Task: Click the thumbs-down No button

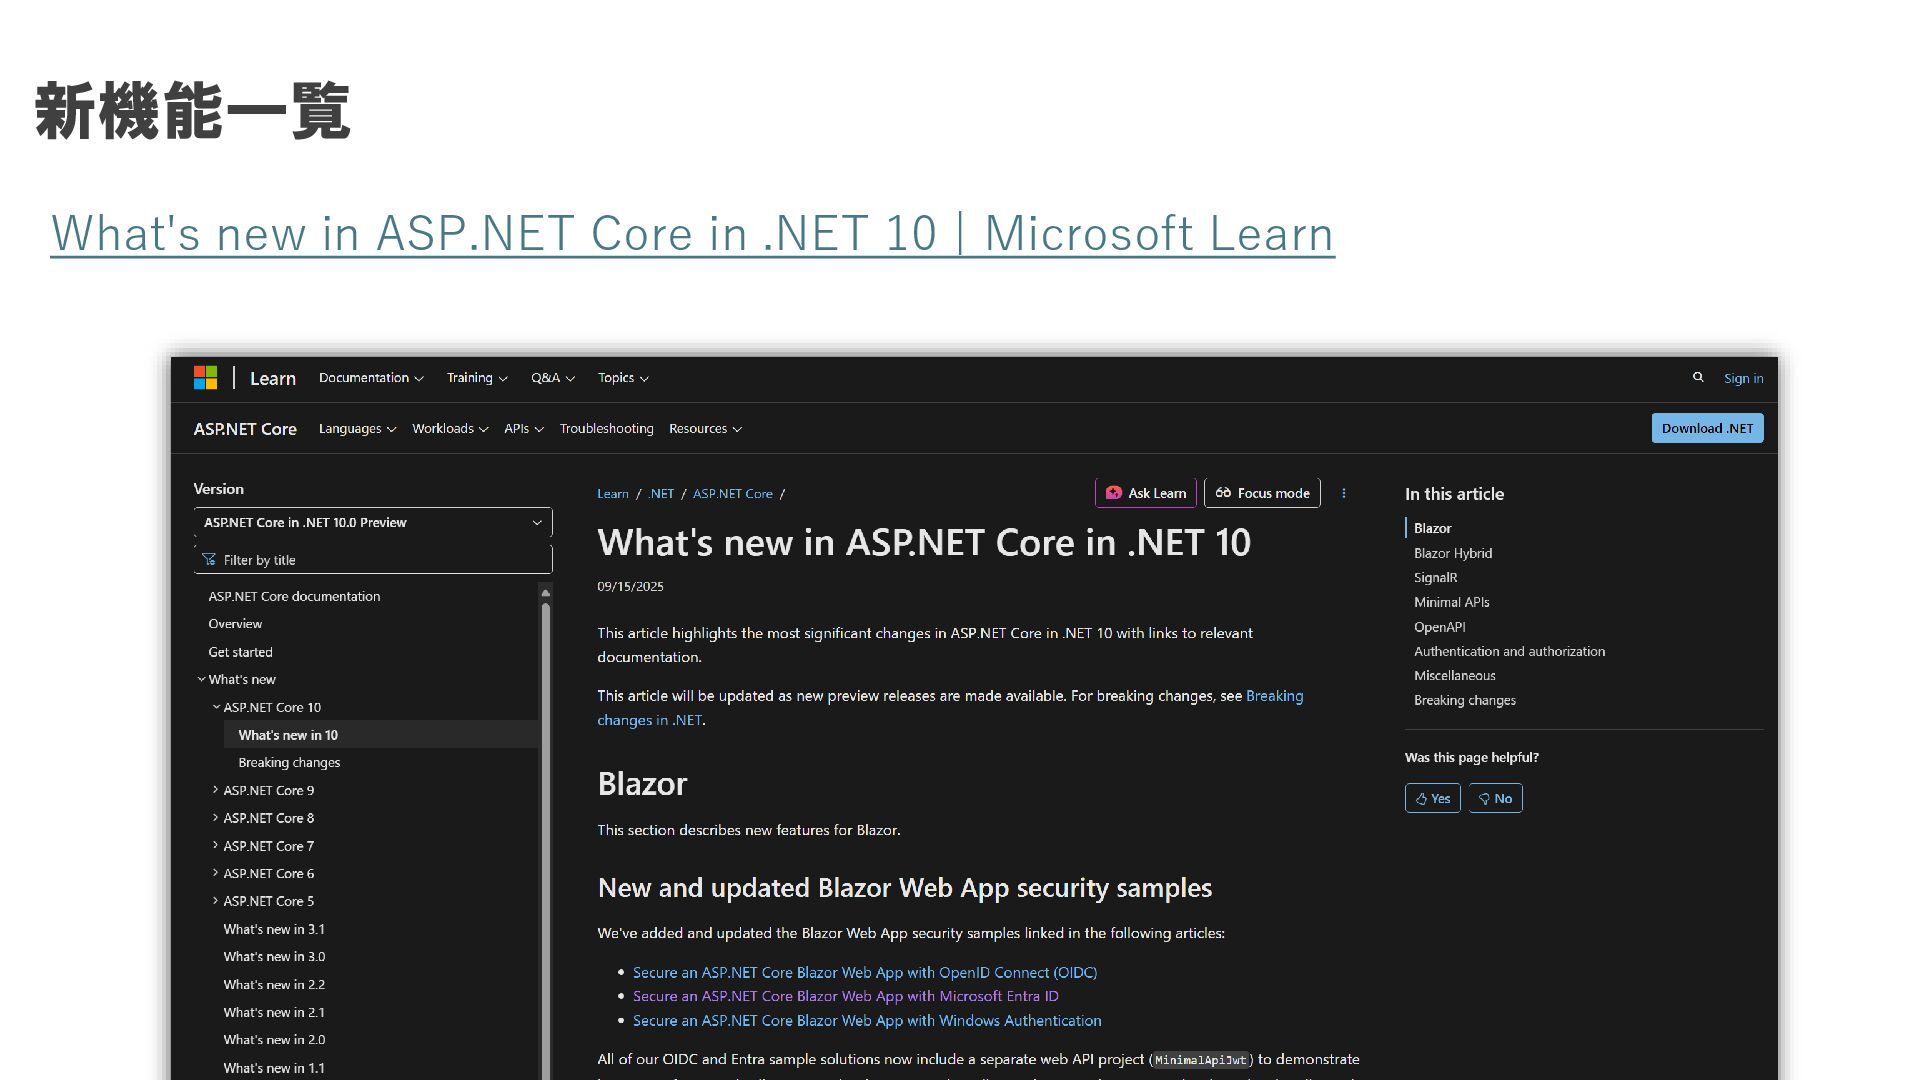Action: [x=1495, y=798]
